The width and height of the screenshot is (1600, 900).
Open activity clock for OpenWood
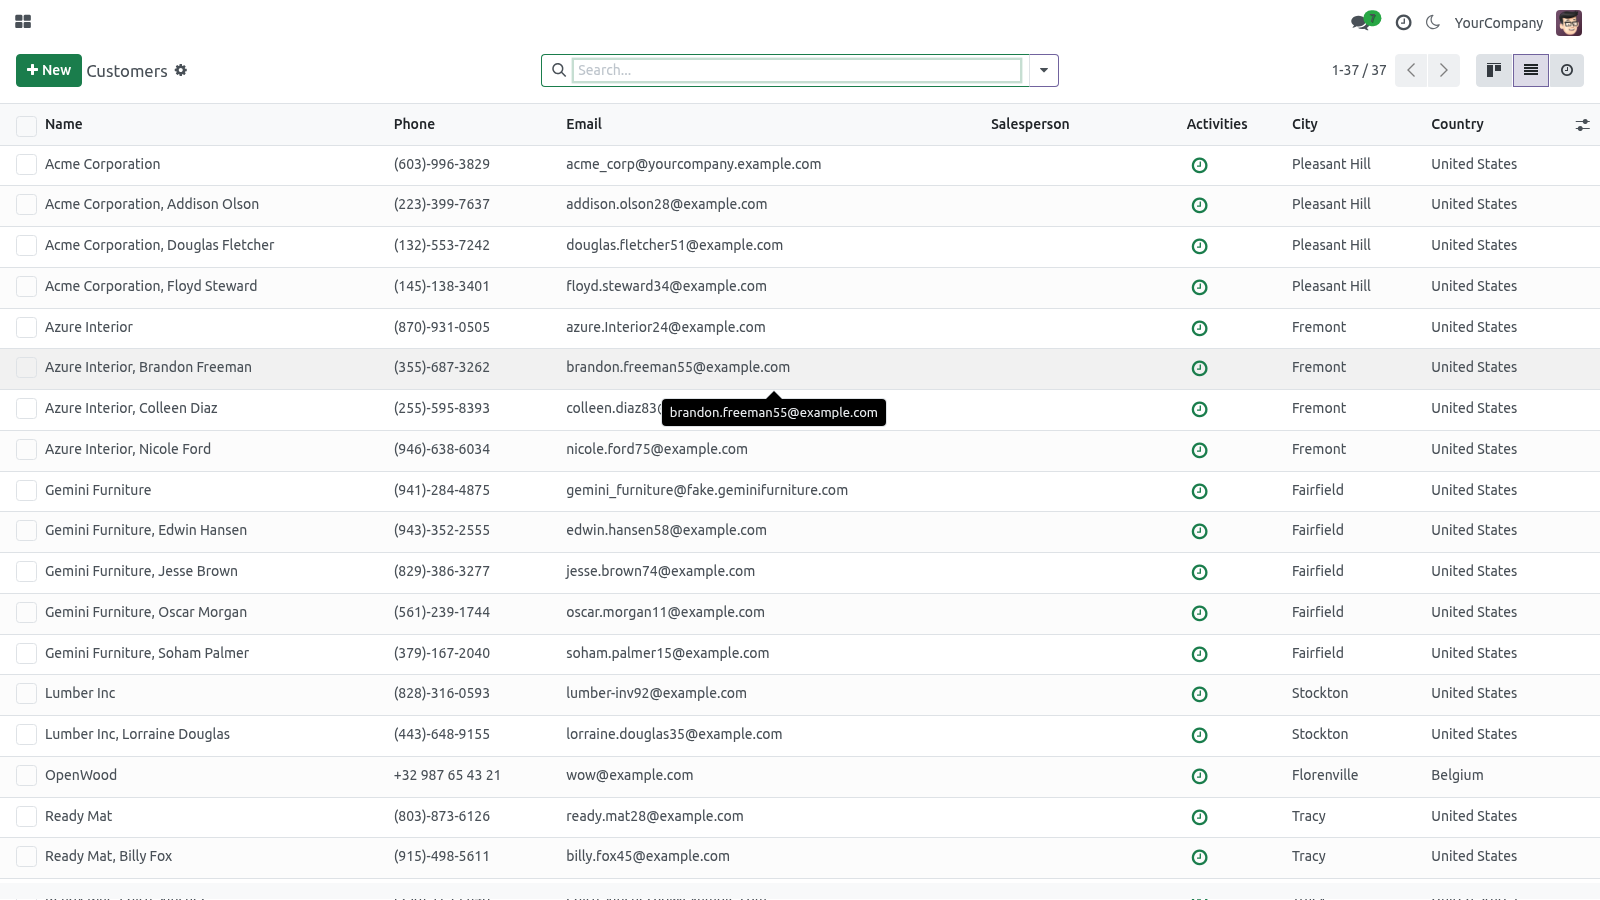(x=1200, y=776)
